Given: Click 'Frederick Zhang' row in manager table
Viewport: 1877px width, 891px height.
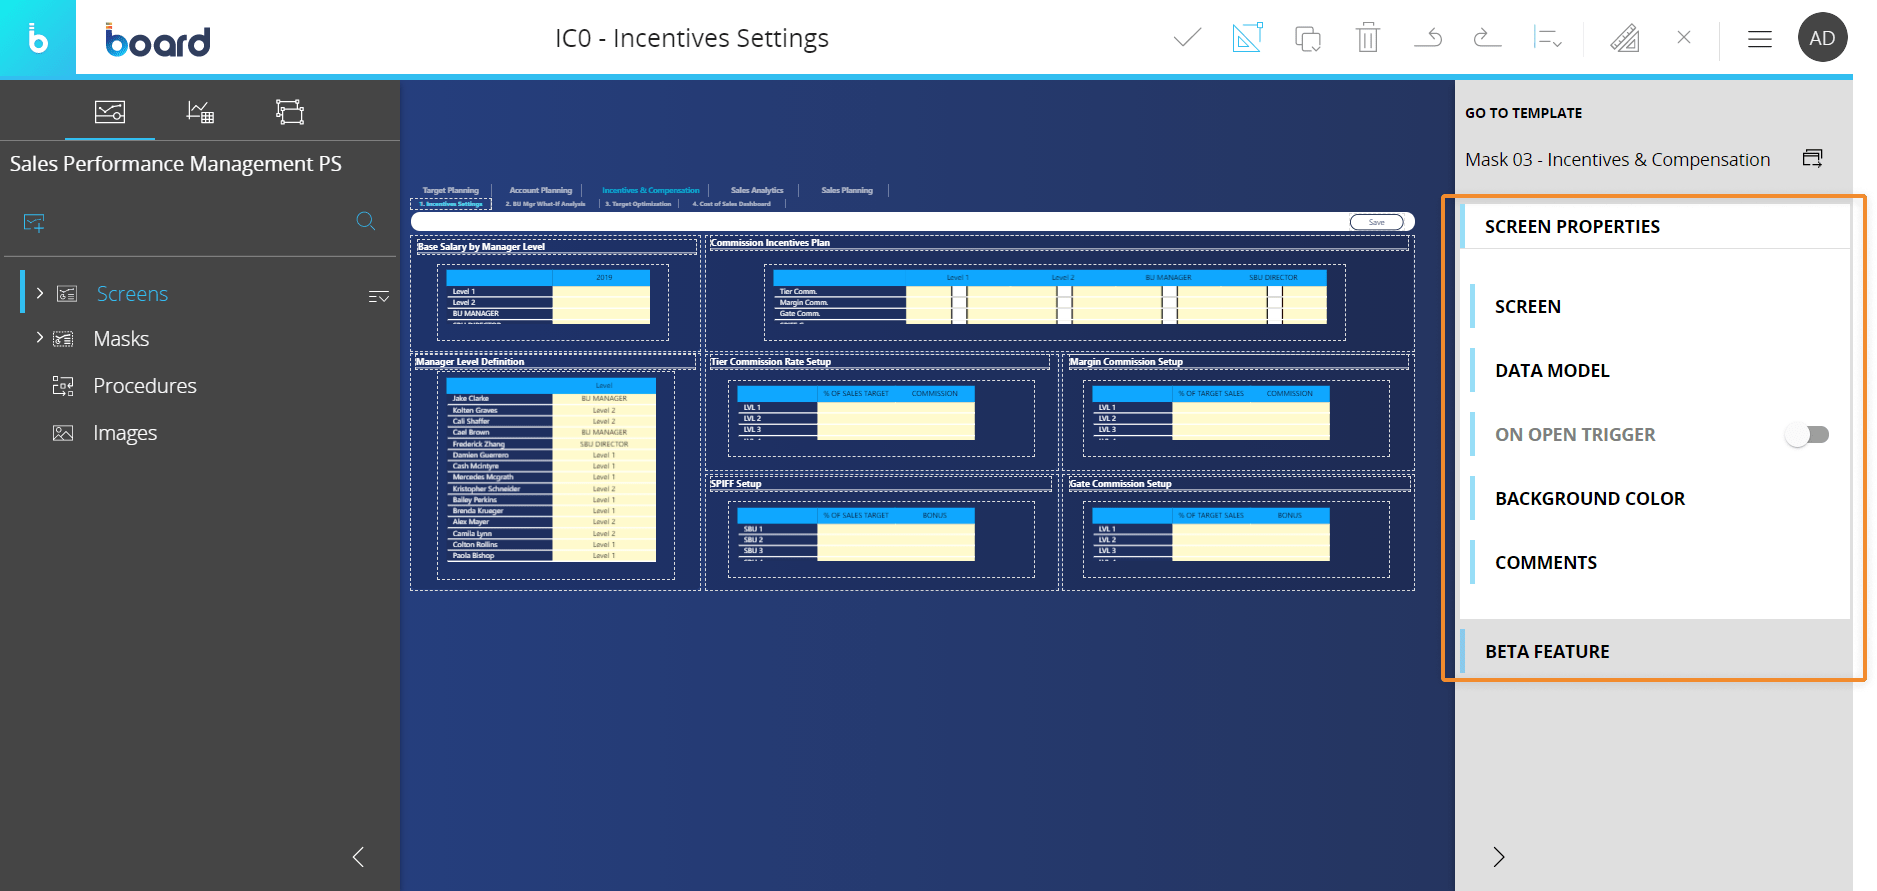Looking at the screenshot, I should click(x=551, y=444).
